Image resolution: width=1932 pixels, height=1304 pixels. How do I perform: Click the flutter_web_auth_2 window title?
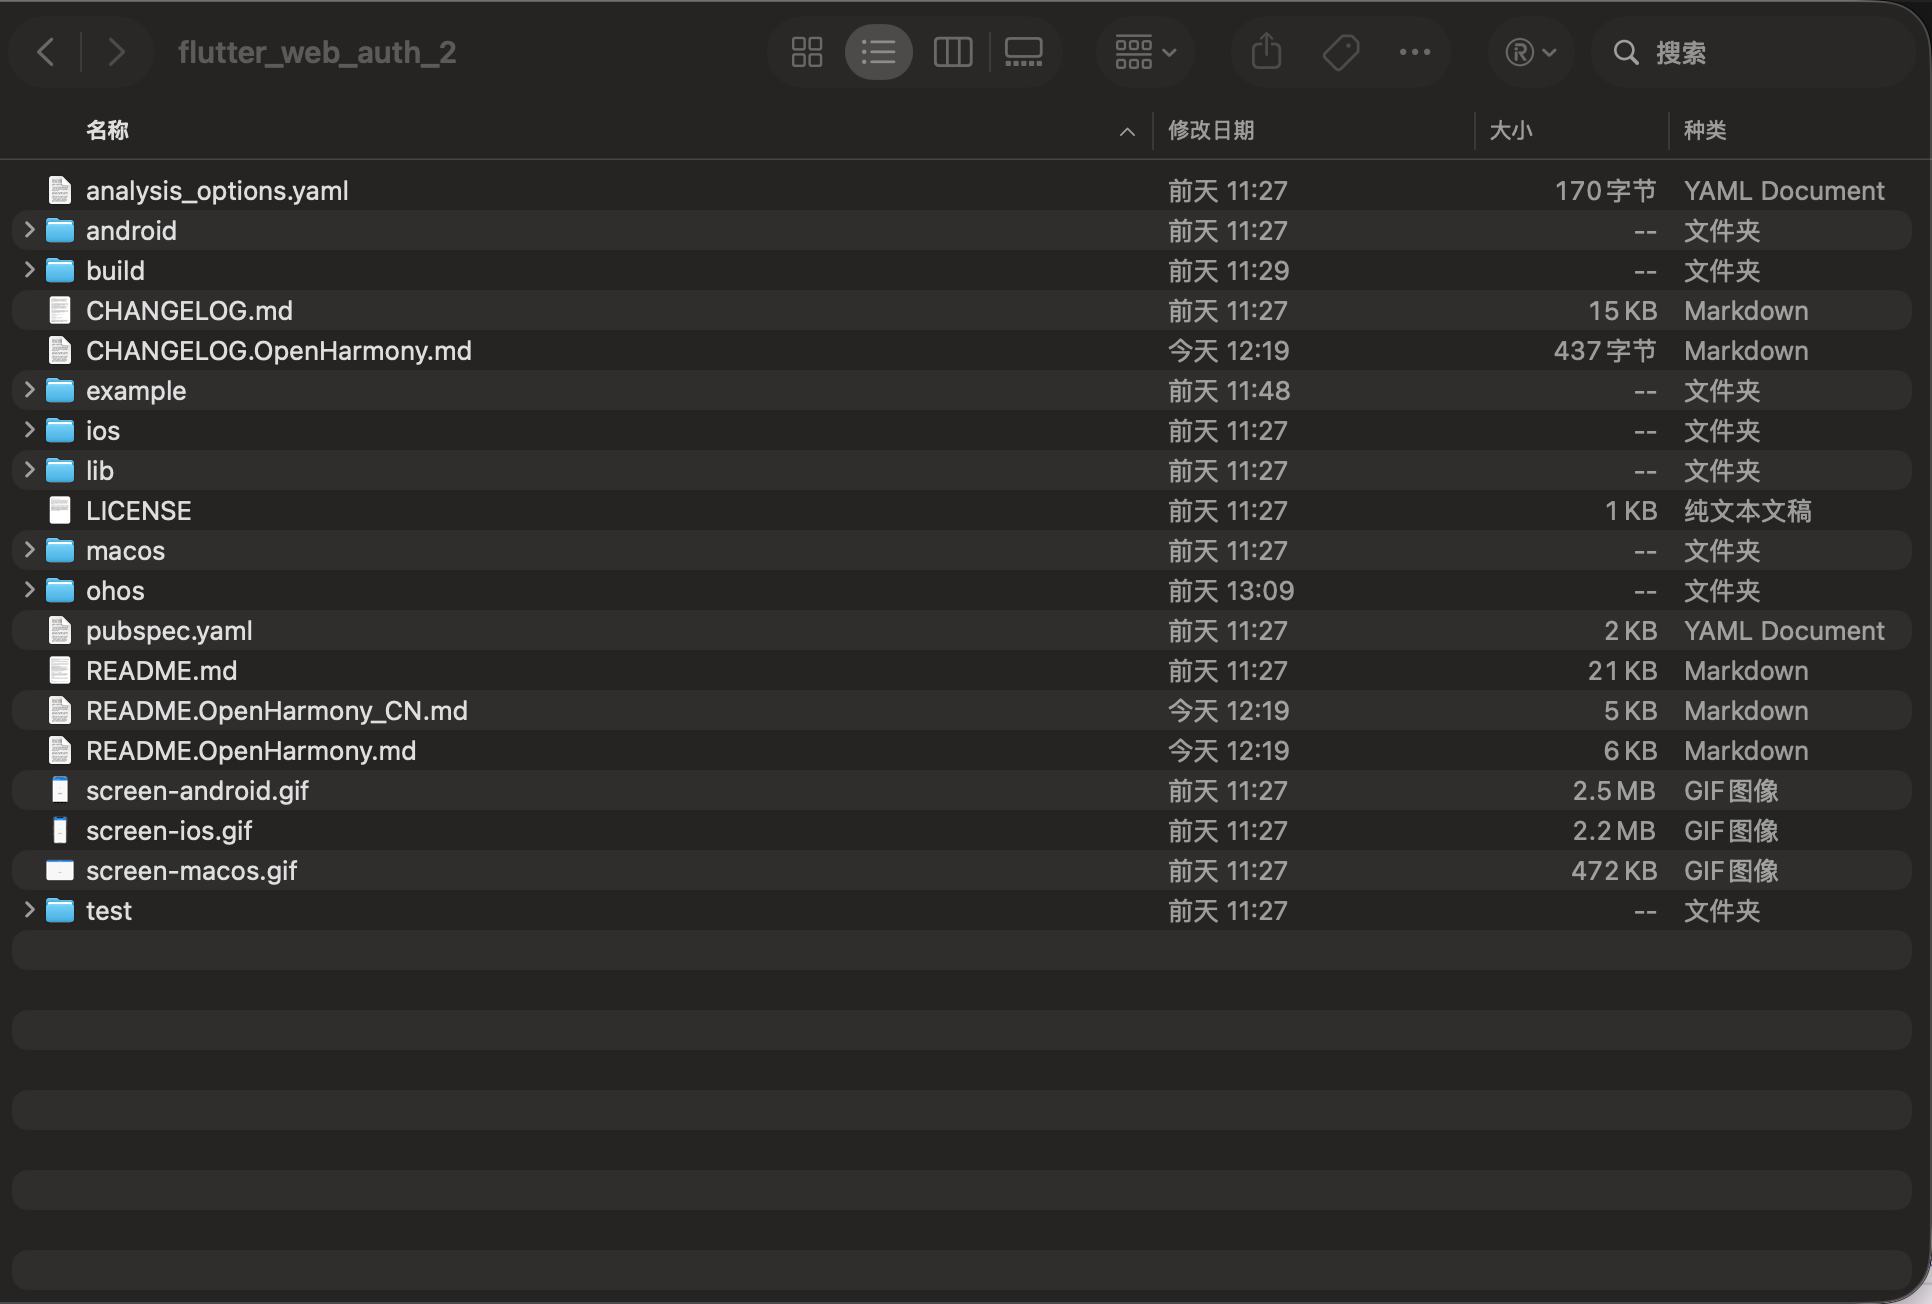point(317,52)
